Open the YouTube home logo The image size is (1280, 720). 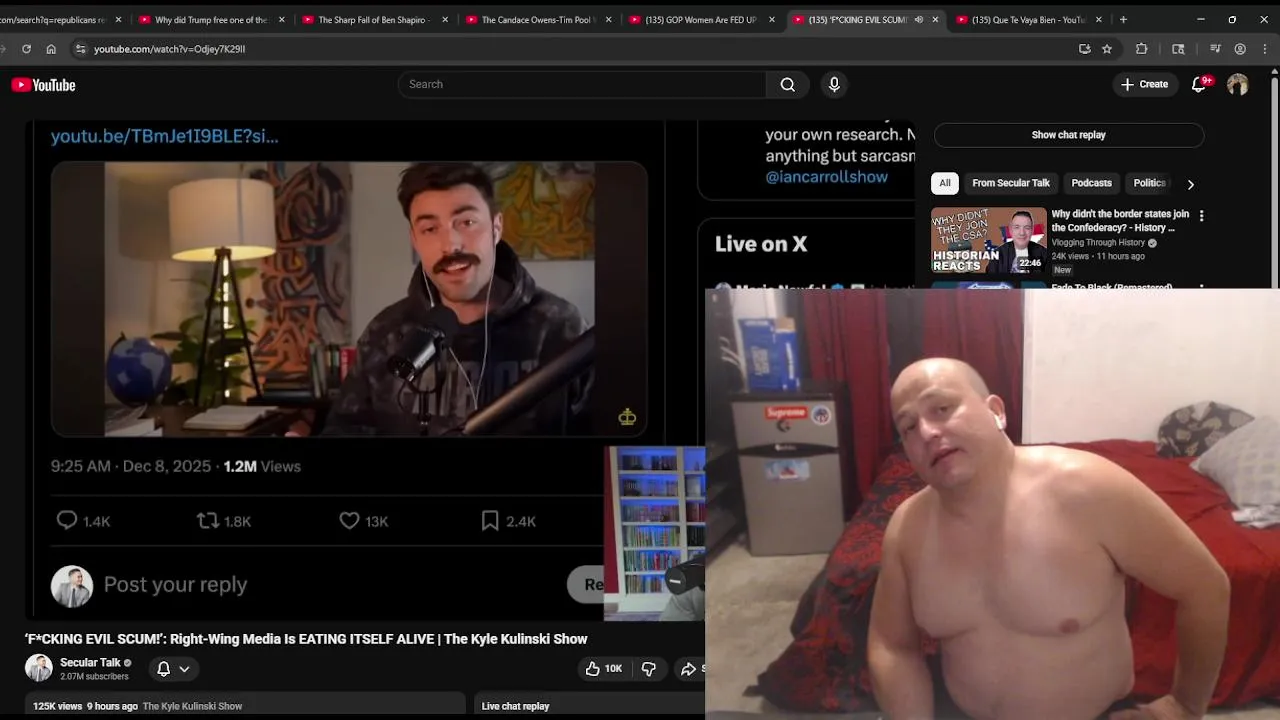pos(43,85)
